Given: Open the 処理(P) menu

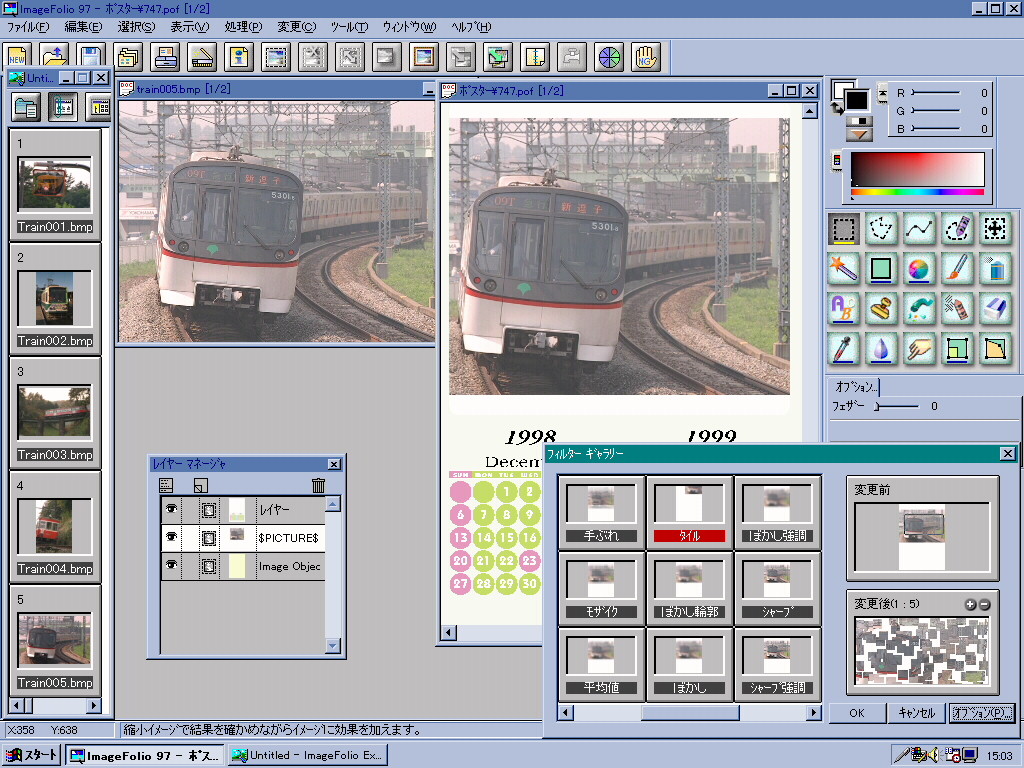Looking at the screenshot, I should coord(243,27).
